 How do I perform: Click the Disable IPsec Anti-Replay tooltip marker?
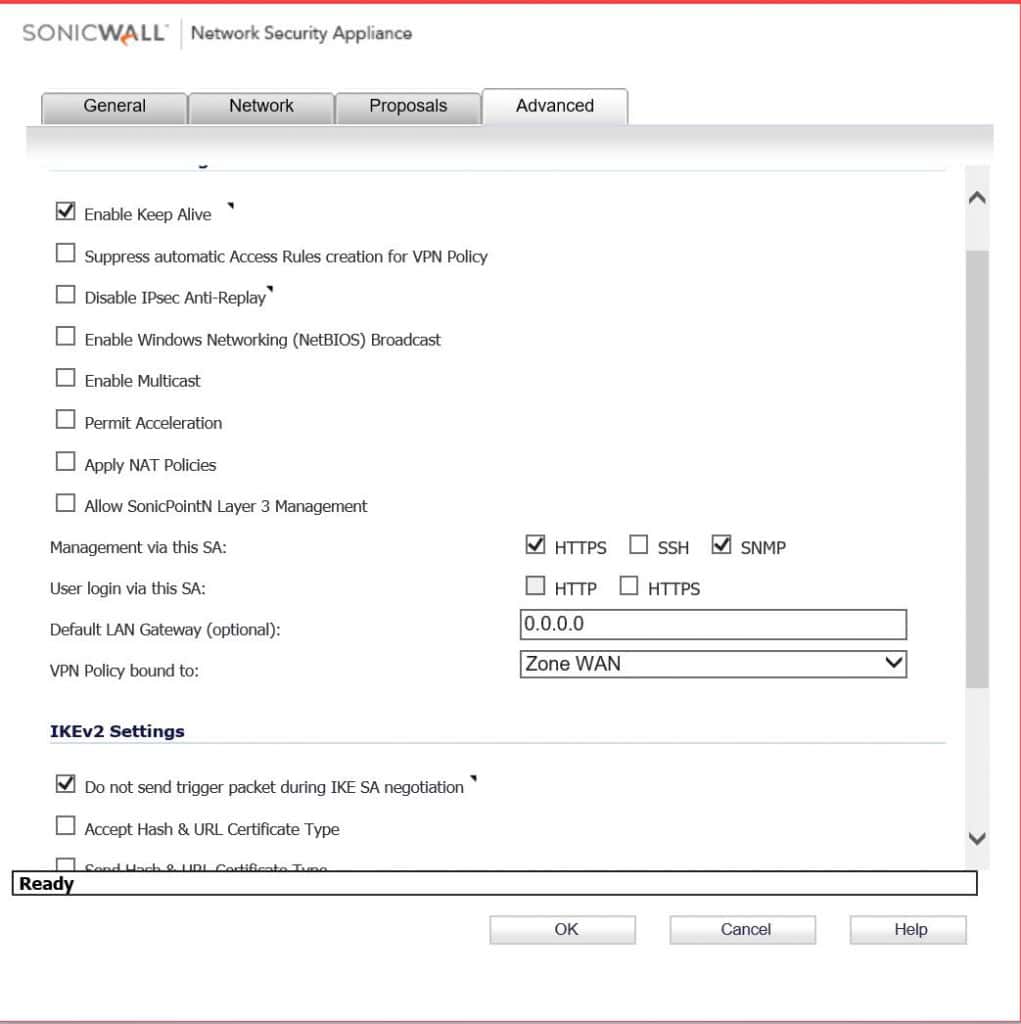tap(270, 289)
